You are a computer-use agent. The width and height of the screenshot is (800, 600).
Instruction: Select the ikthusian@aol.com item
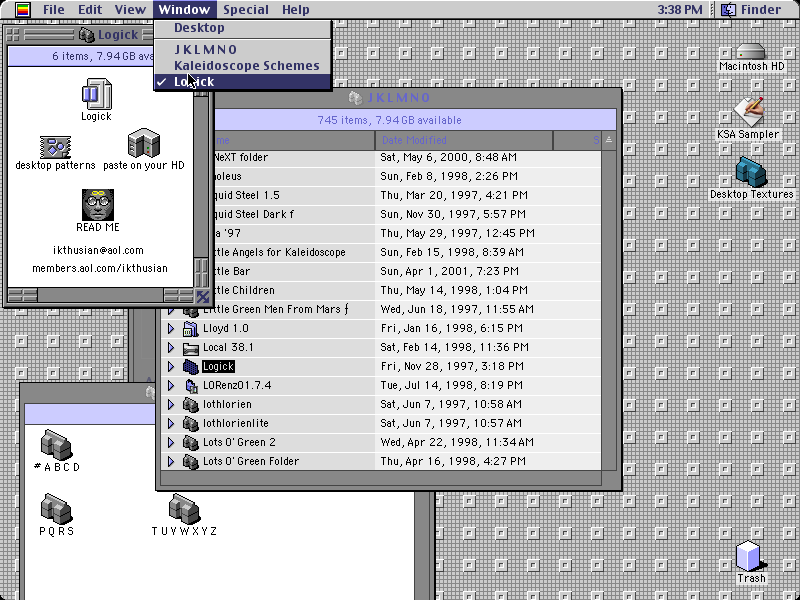[x=98, y=251]
